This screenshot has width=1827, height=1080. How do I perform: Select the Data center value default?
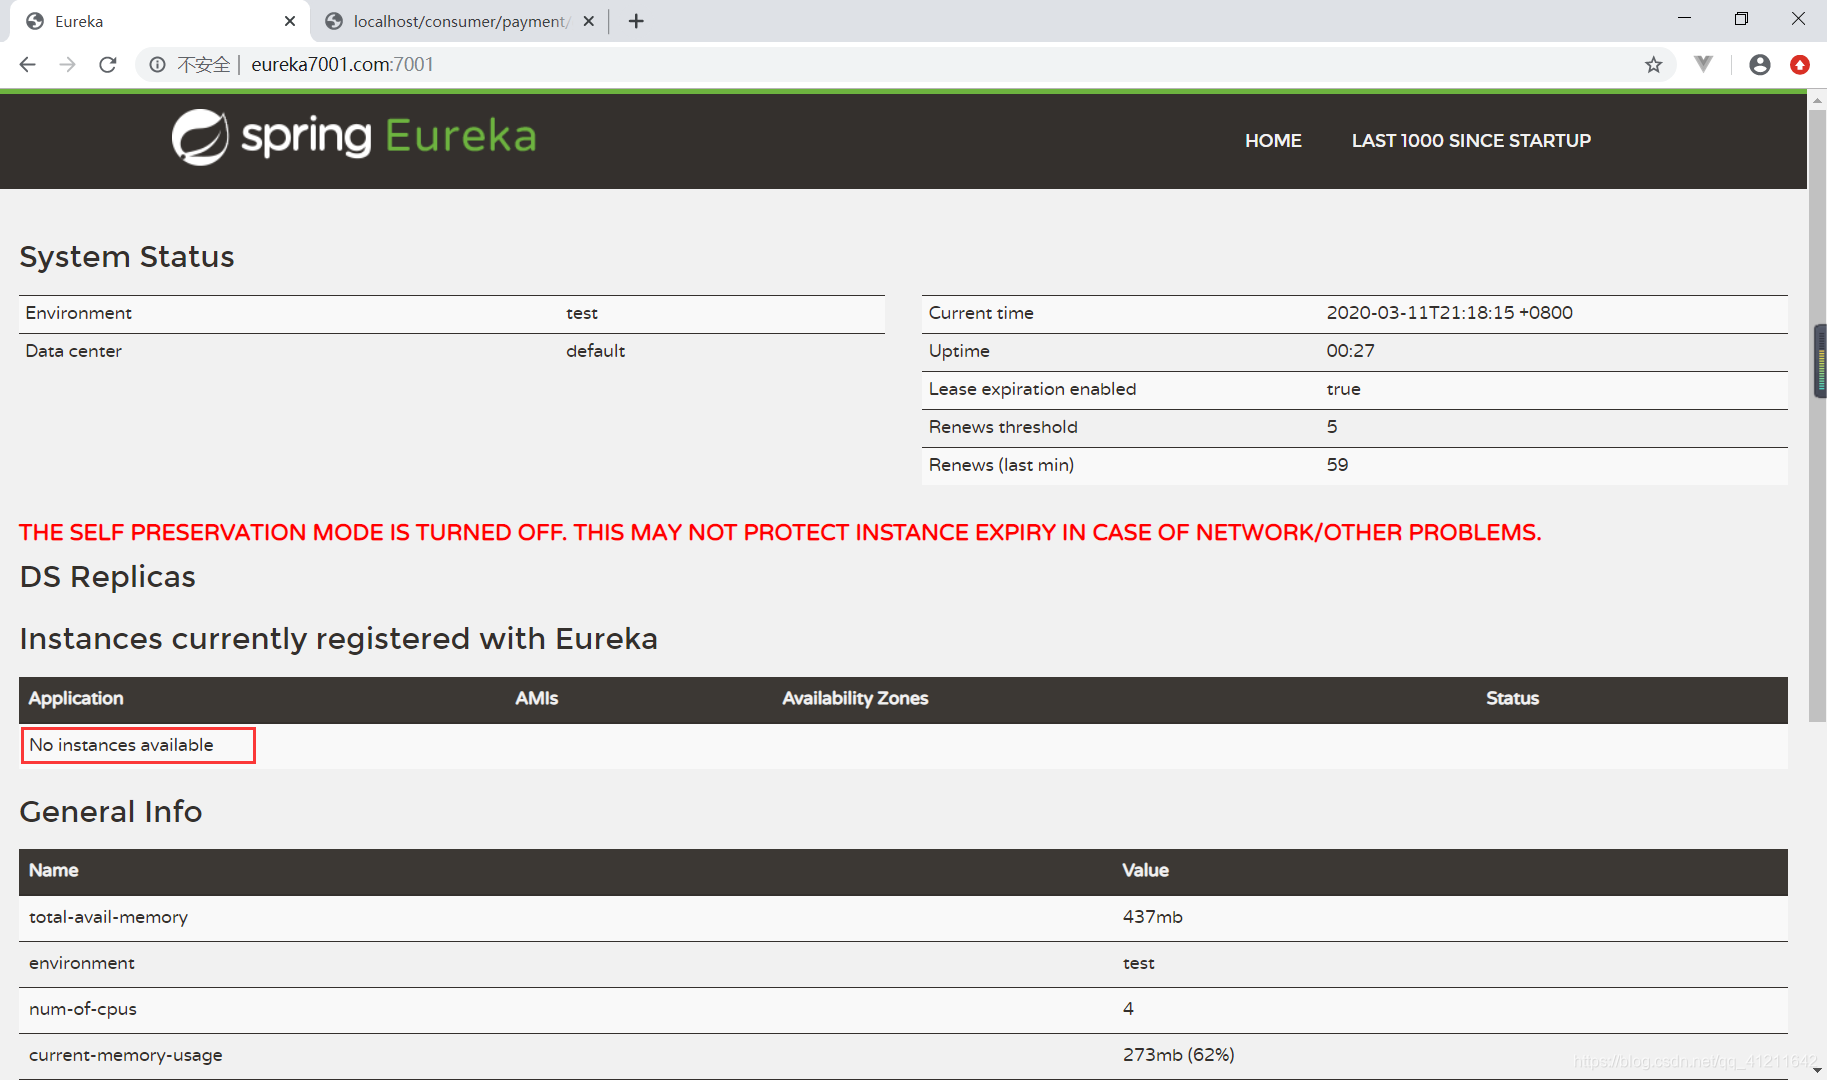pos(595,351)
